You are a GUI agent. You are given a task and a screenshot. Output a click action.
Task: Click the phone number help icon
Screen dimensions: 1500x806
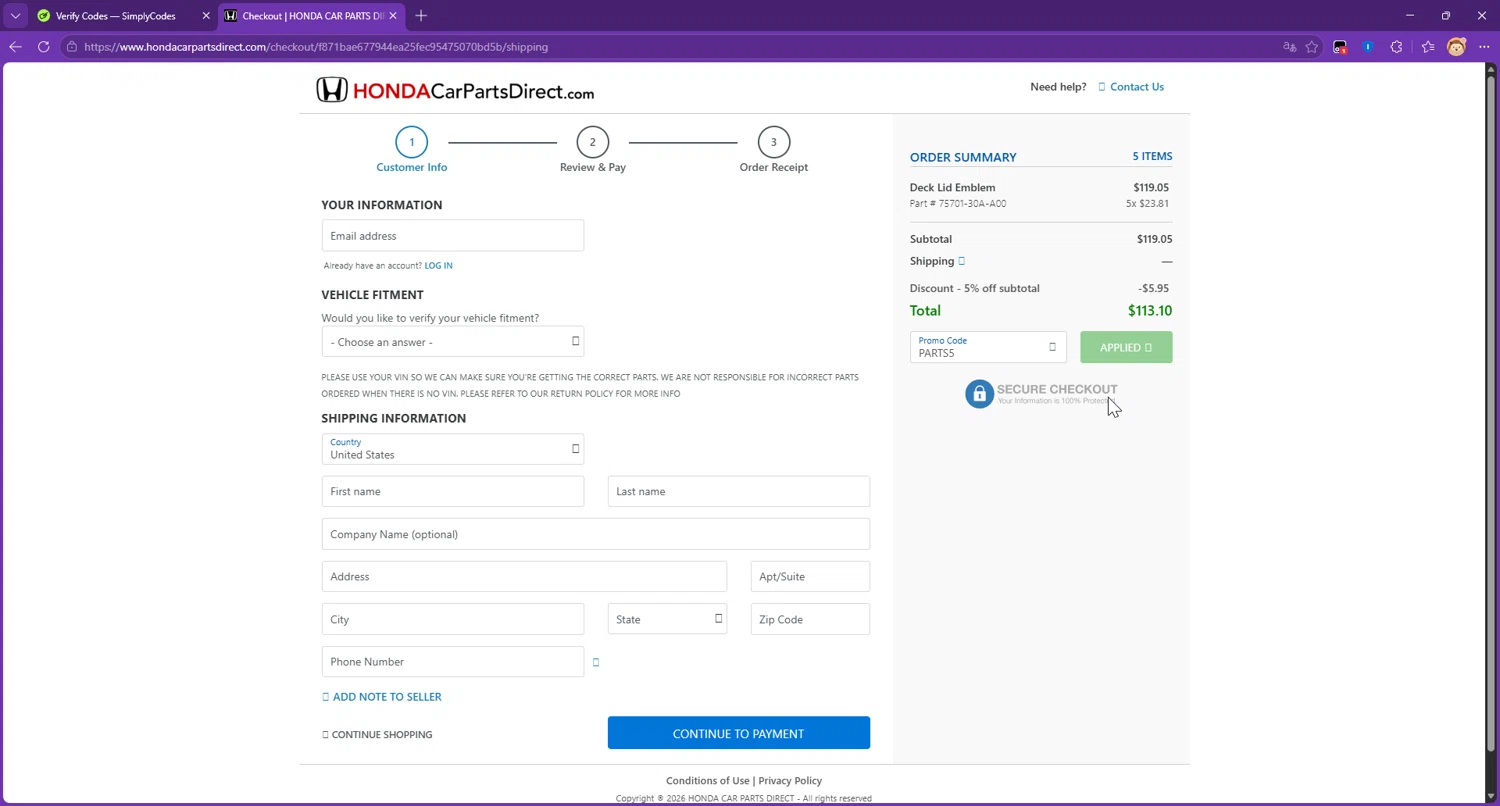(x=596, y=662)
